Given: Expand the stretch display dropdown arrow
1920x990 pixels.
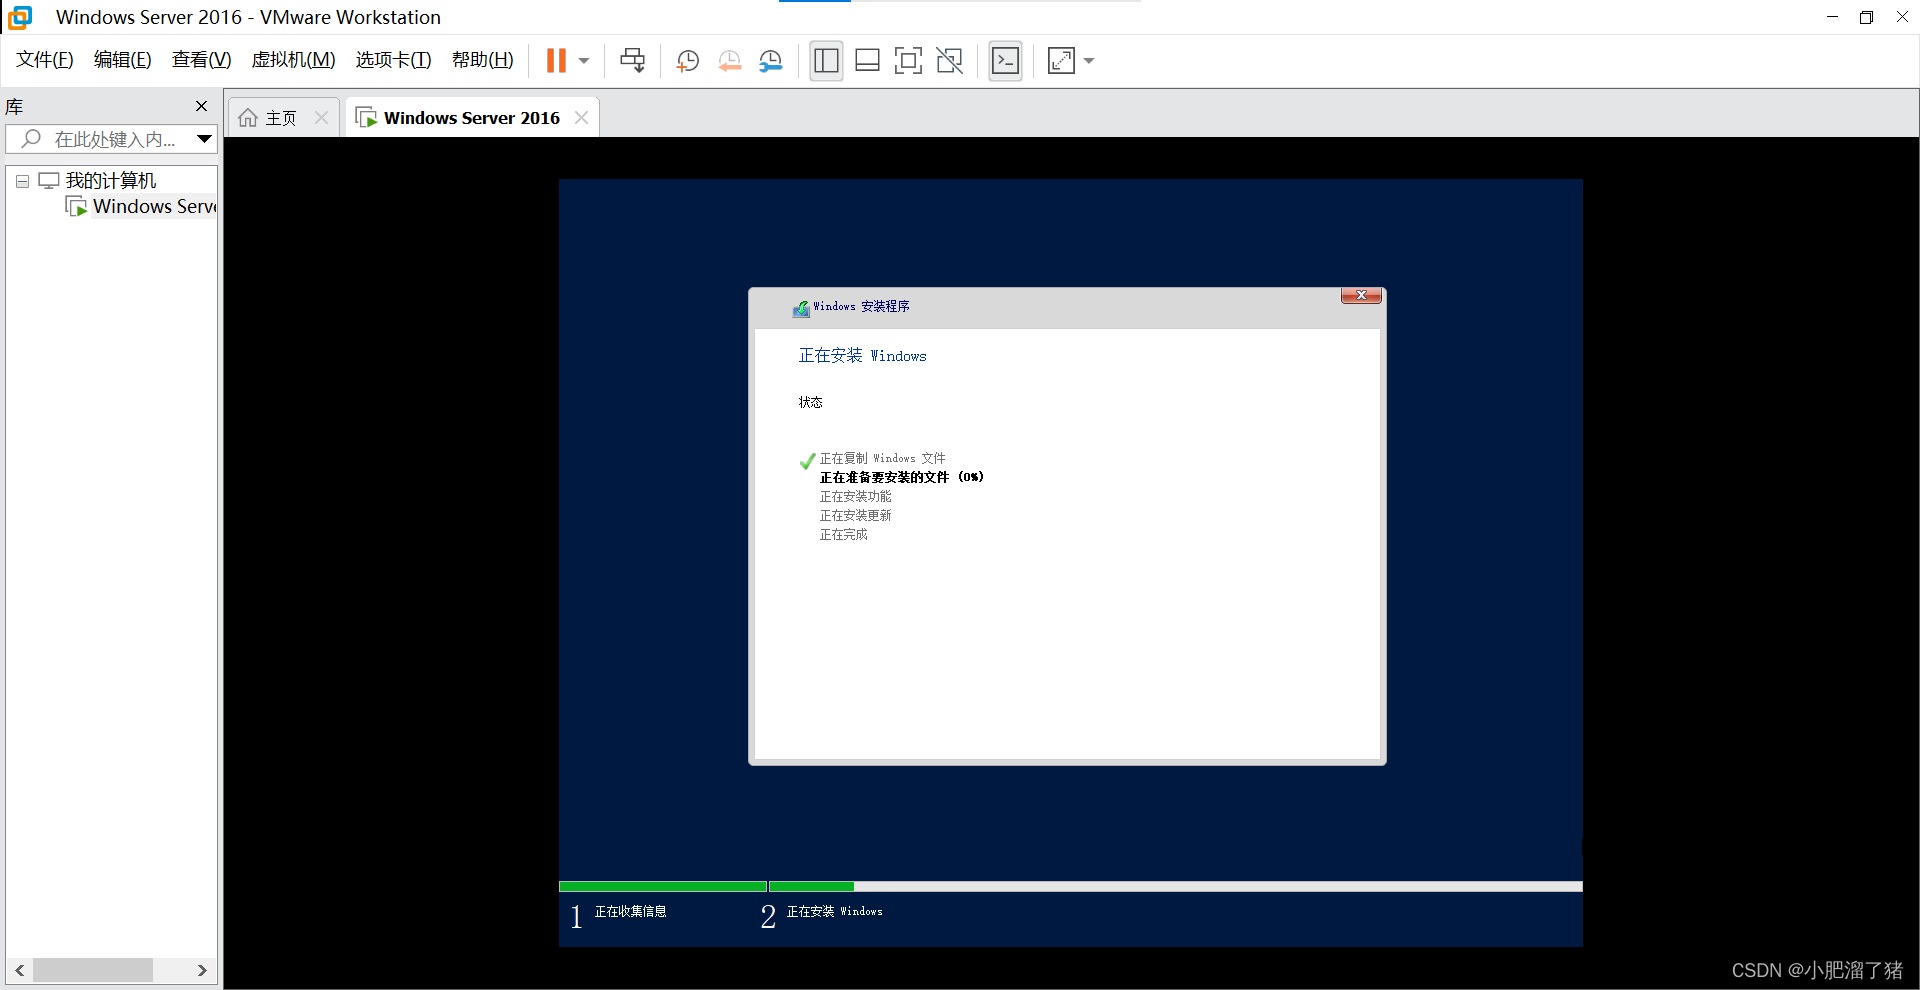Looking at the screenshot, I should click(x=1089, y=61).
